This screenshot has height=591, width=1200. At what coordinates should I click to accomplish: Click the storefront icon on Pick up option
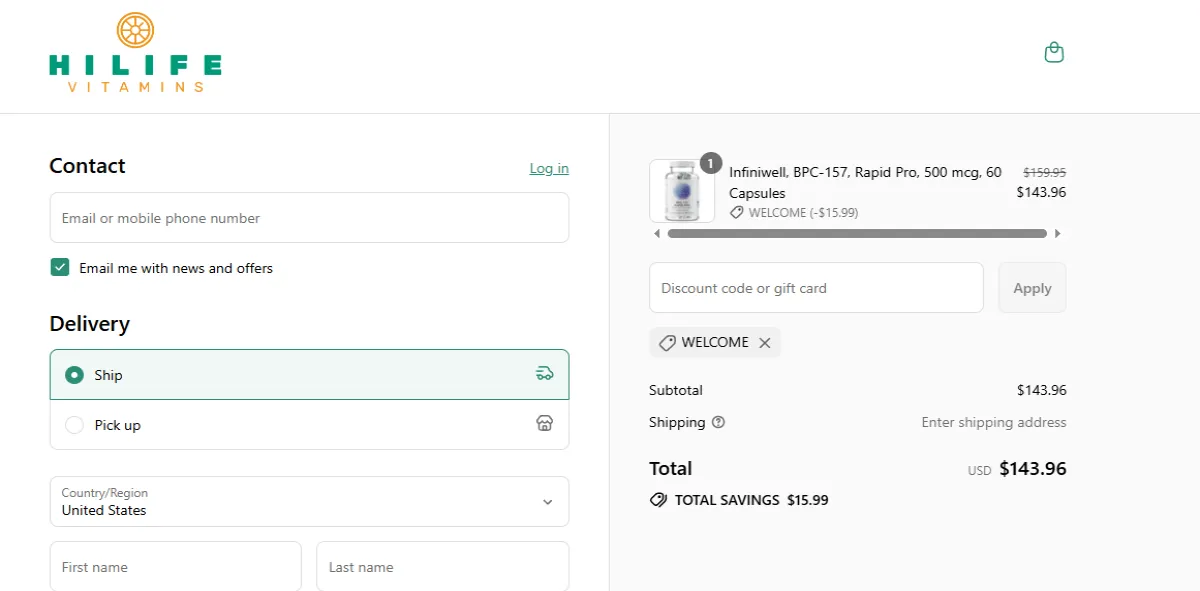(x=544, y=424)
